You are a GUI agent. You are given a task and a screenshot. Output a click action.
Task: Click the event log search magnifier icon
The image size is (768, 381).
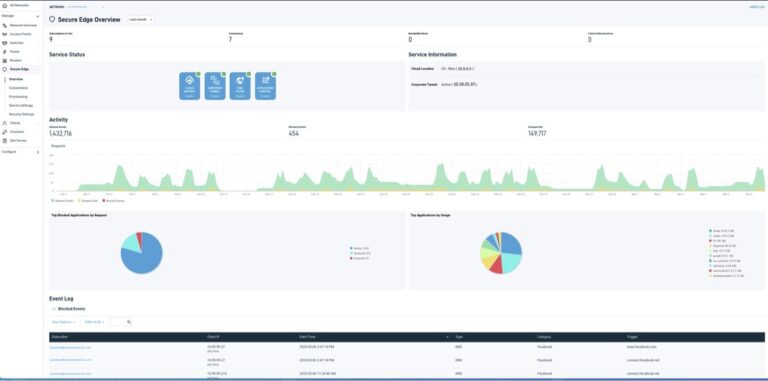point(129,322)
